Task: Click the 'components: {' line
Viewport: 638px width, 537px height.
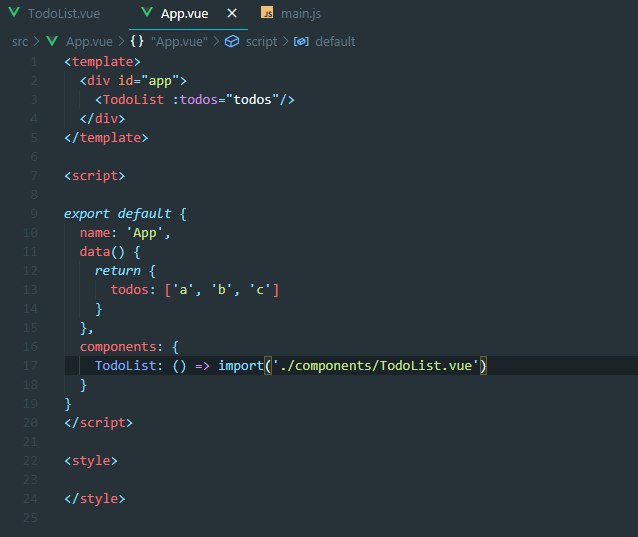Action: click(x=129, y=347)
